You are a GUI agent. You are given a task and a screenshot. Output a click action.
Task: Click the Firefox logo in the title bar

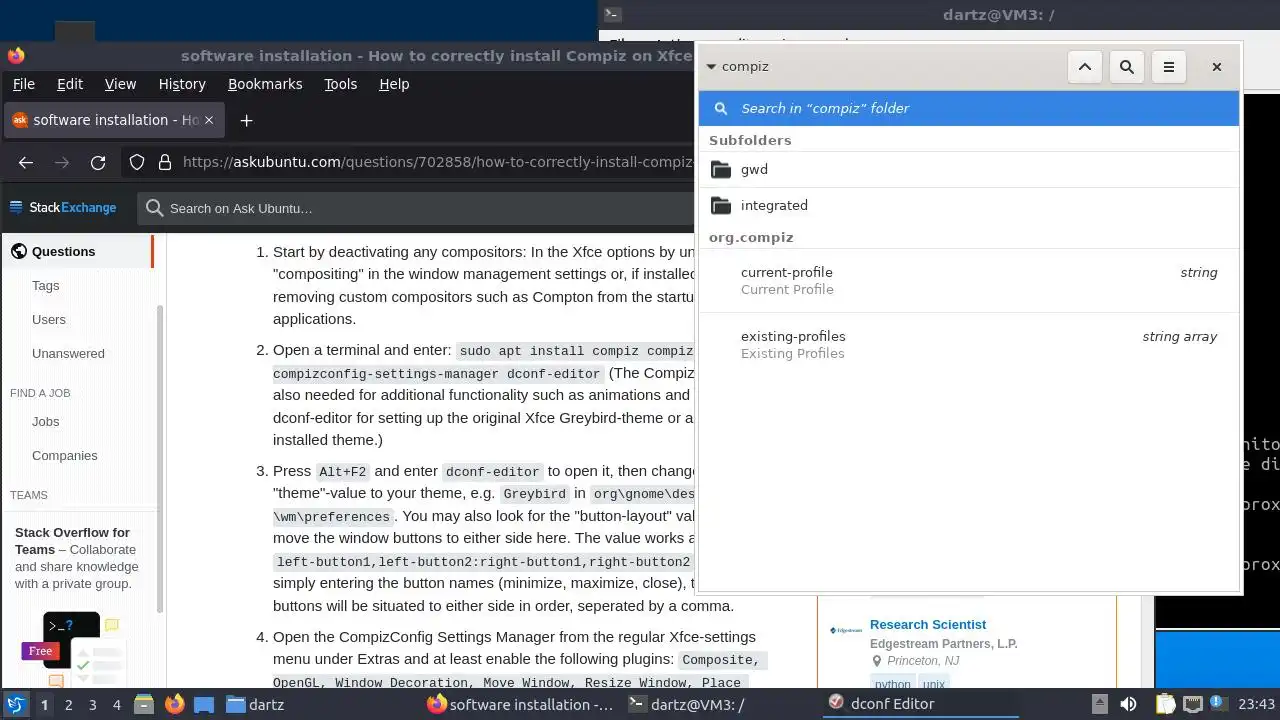(15, 56)
